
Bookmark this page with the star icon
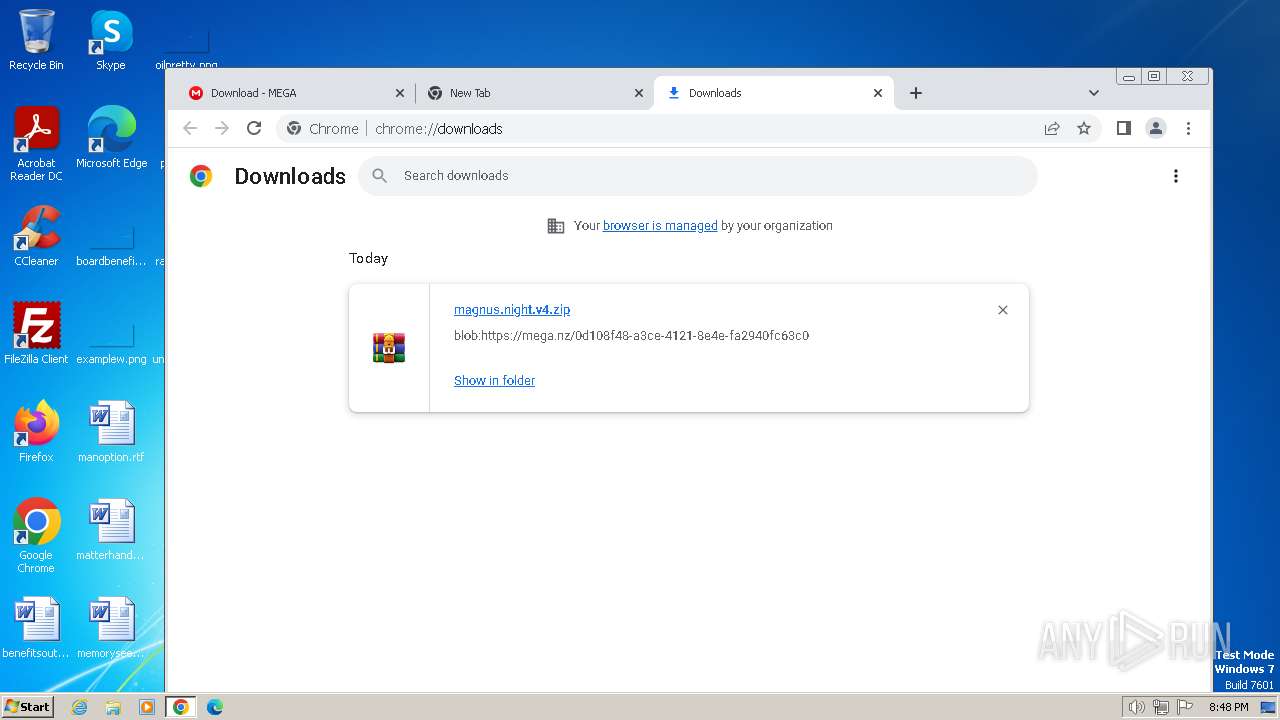point(1084,128)
